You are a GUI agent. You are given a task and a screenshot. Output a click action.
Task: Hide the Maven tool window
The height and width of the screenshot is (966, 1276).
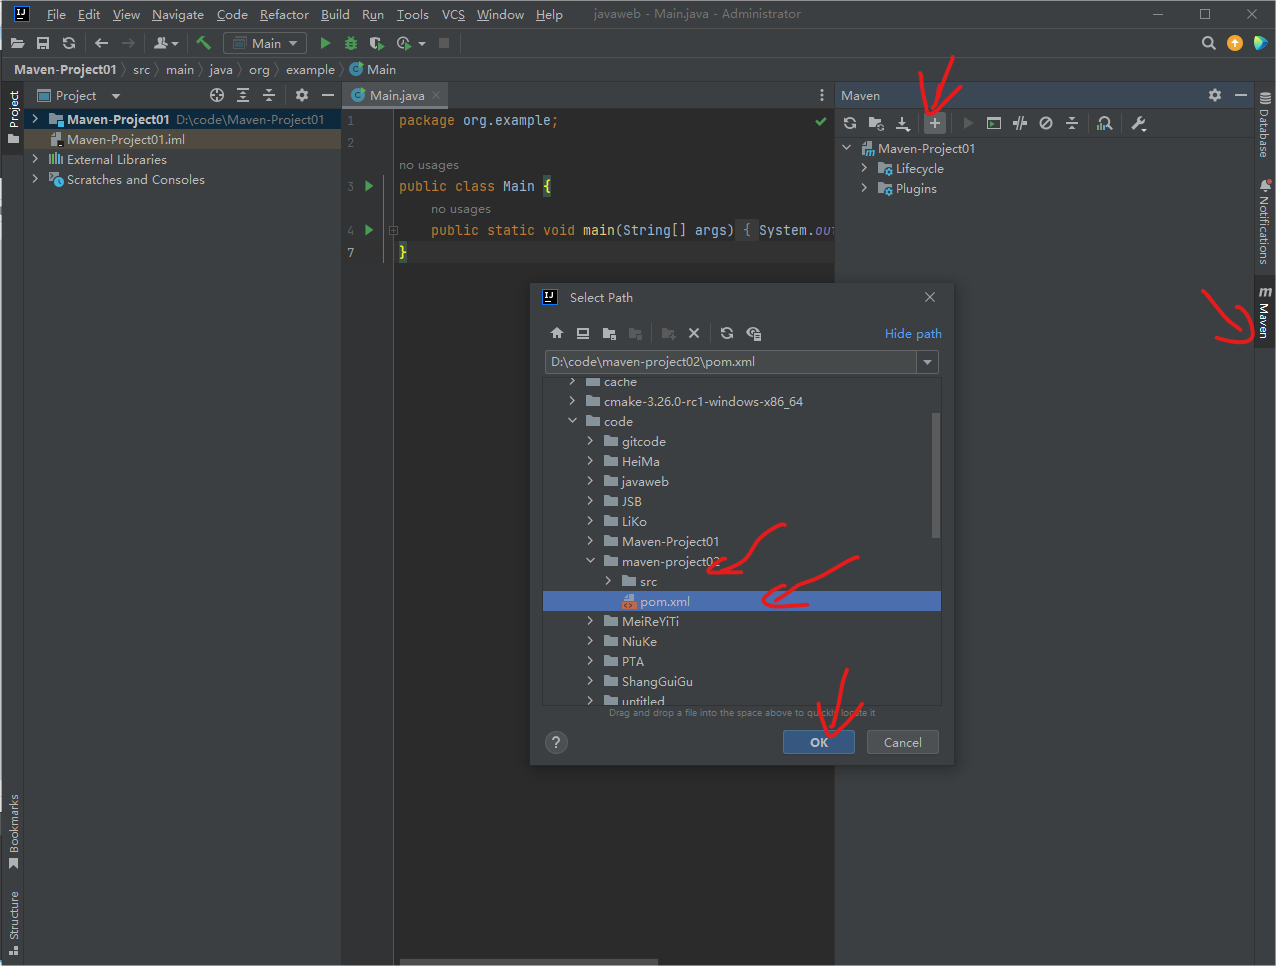(x=1241, y=95)
